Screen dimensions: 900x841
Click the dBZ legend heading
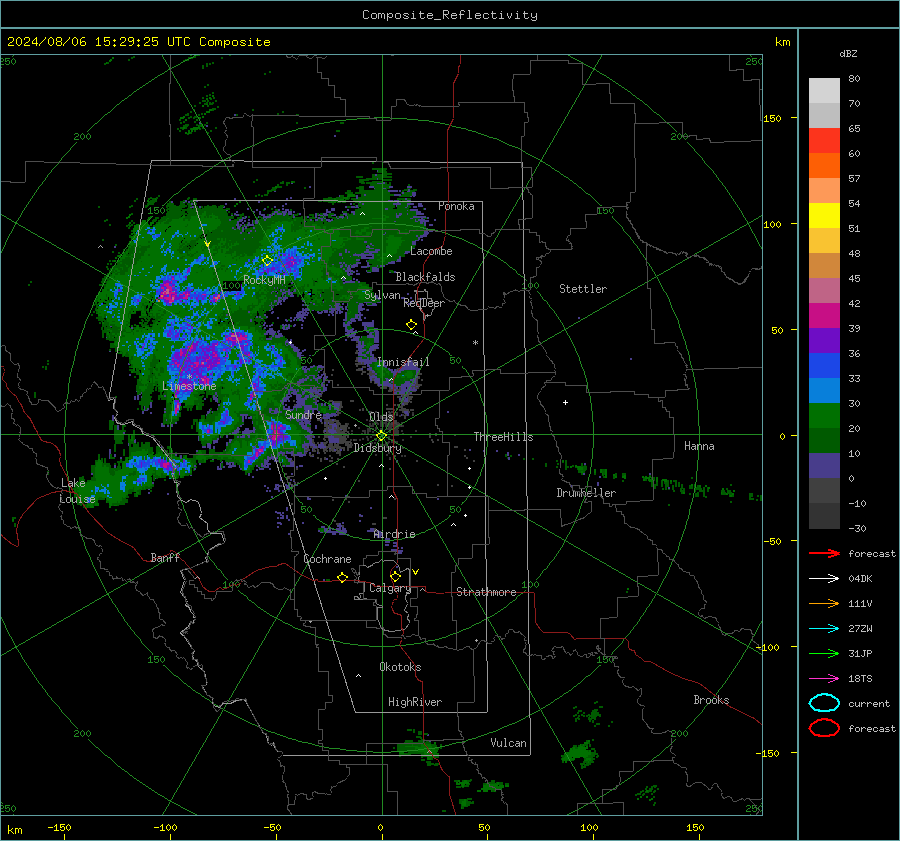[848, 54]
